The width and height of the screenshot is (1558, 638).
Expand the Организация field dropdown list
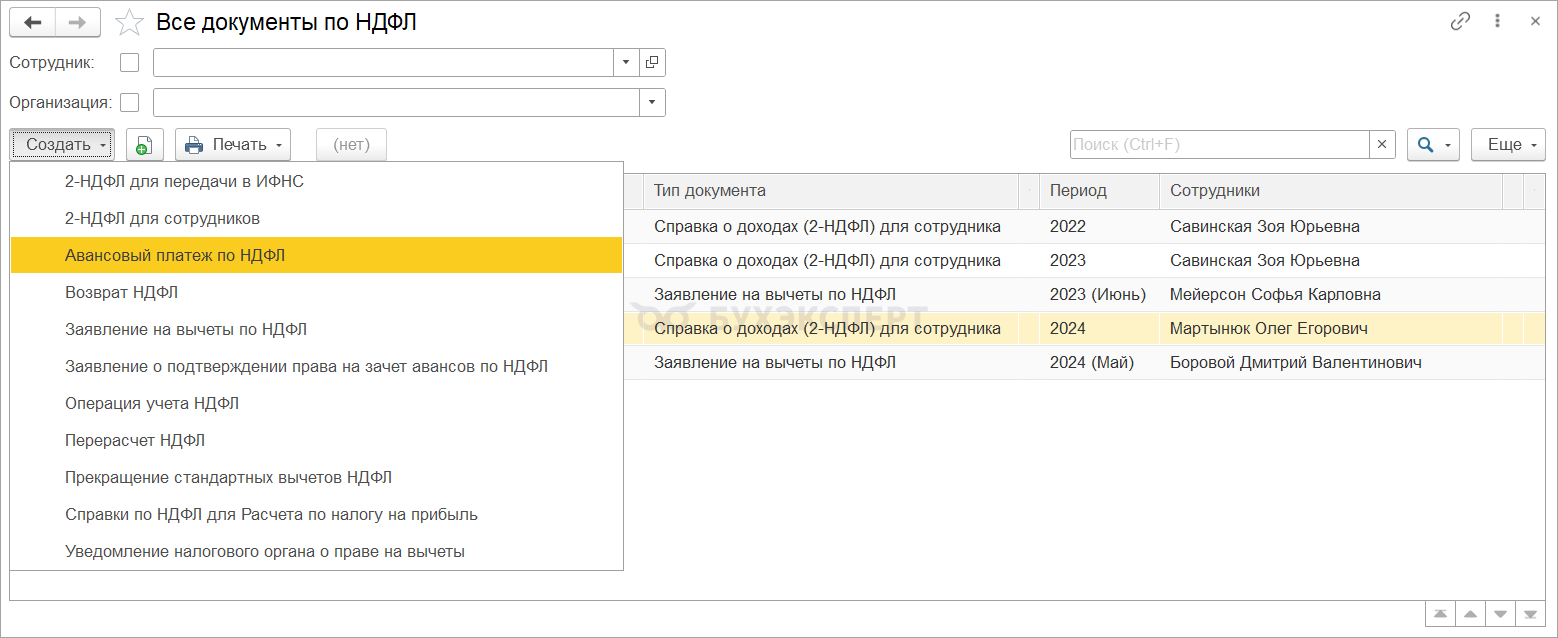pyautogui.click(x=652, y=102)
